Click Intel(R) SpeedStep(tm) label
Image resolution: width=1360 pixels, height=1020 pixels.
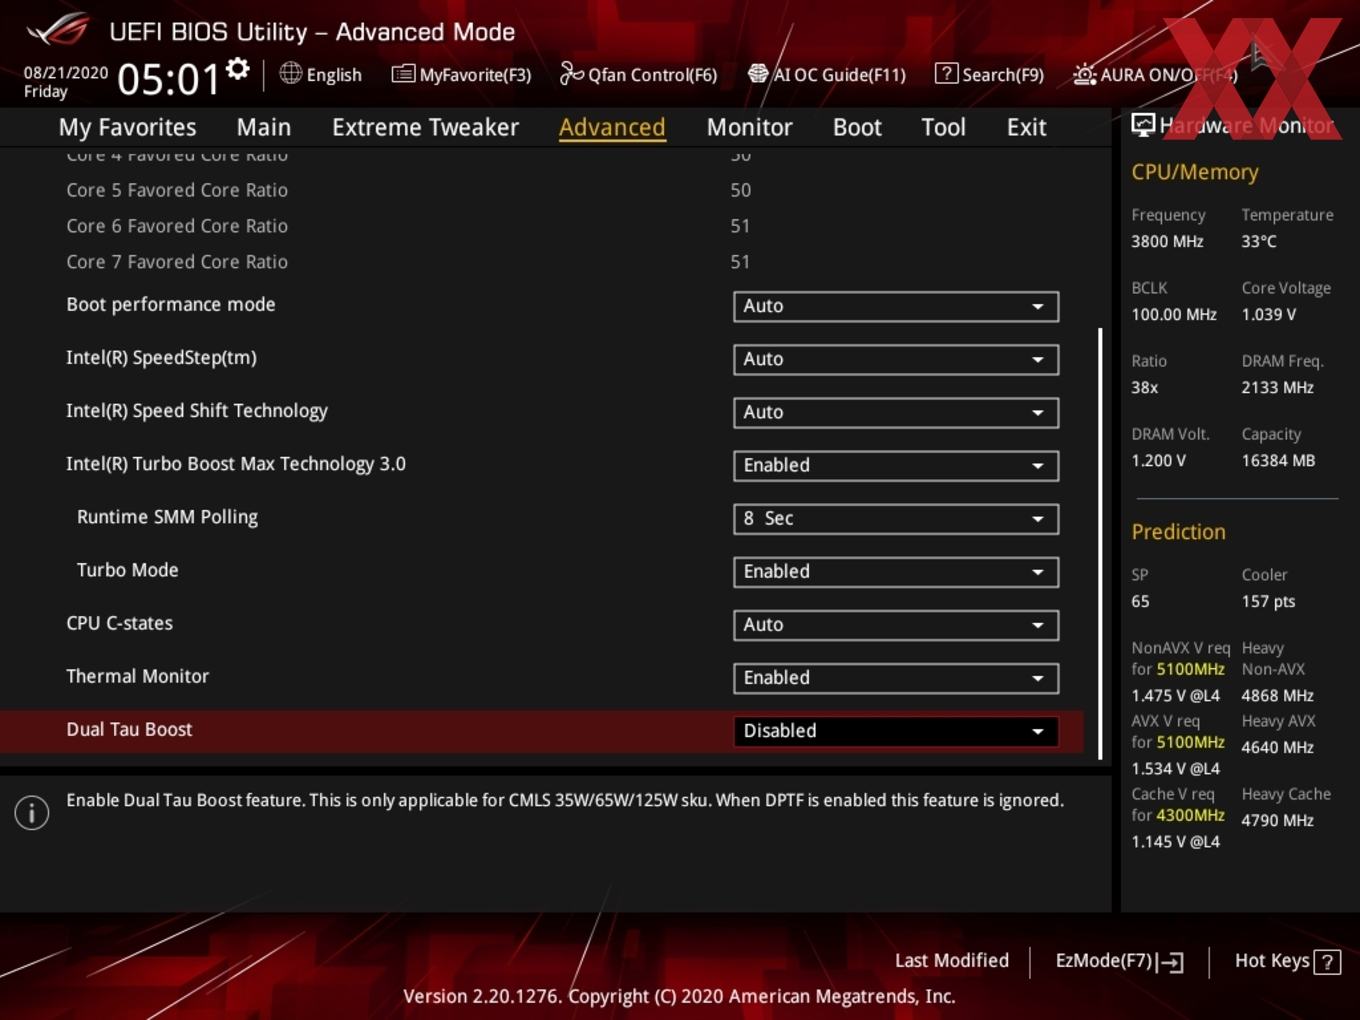point(161,358)
